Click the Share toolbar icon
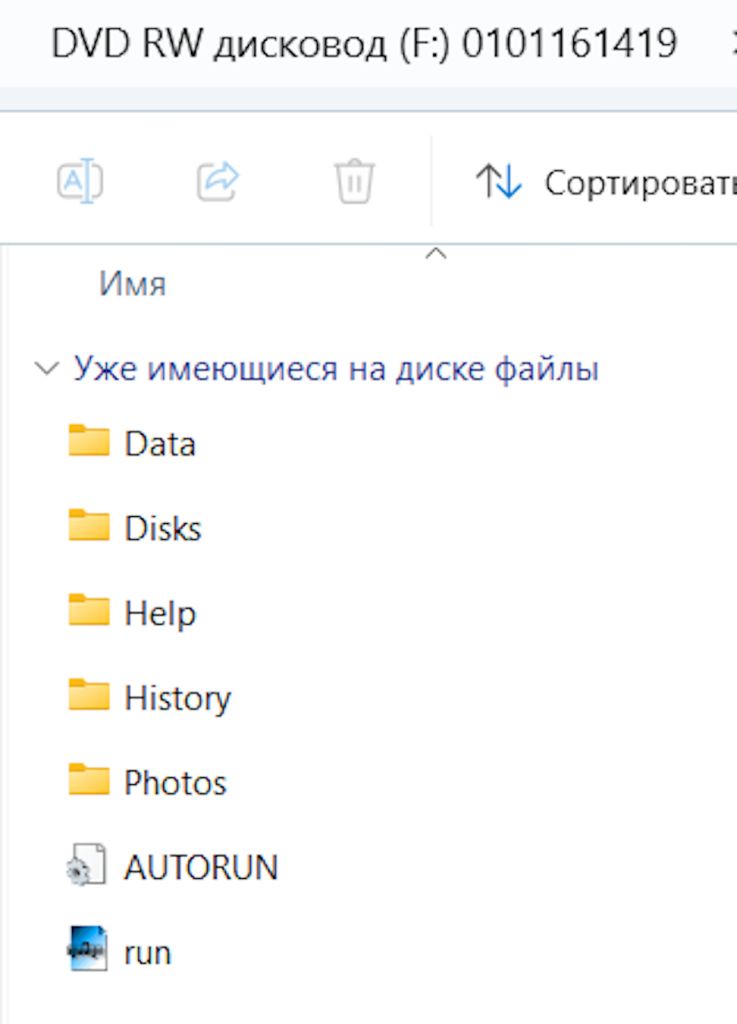This screenshot has width=737, height=1024. pyautogui.click(x=218, y=181)
